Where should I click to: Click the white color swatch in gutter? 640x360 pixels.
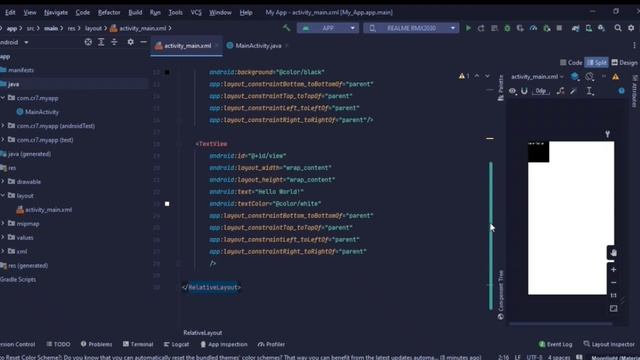pyautogui.click(x=167, y=204)
